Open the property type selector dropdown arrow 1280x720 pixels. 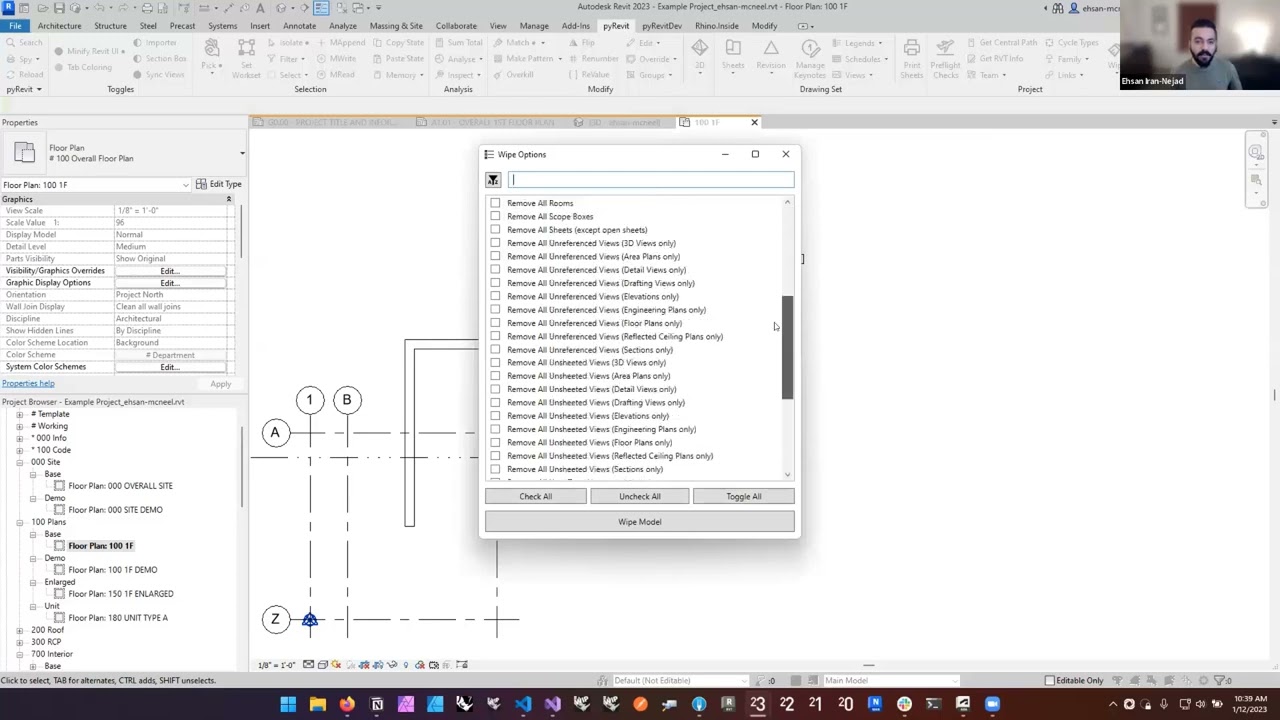tap(241, 153)
